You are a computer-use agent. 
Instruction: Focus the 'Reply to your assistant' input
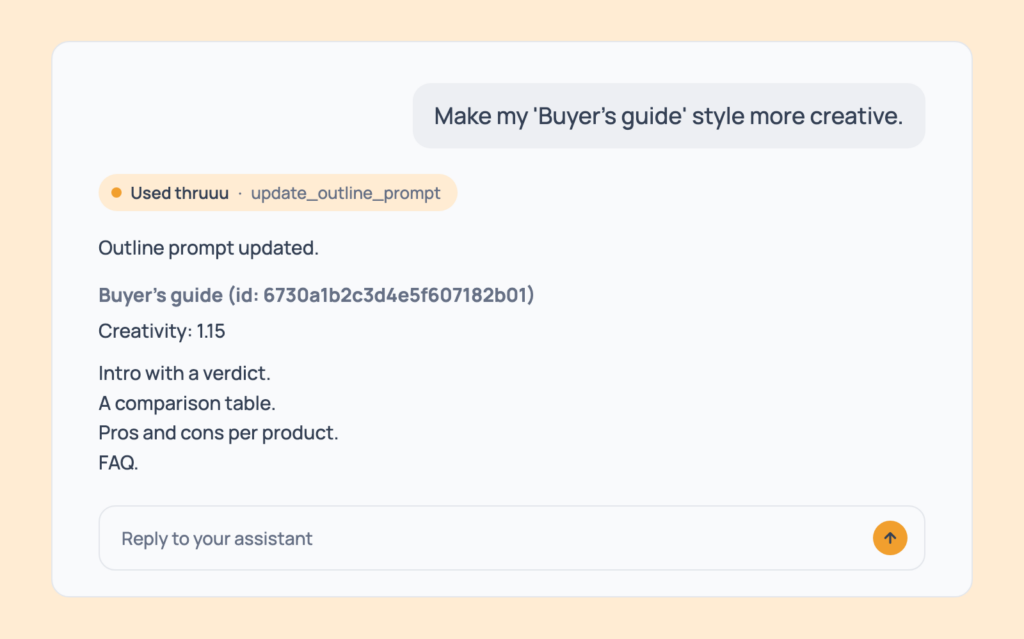pyautogui.click(x=511, y=538)
